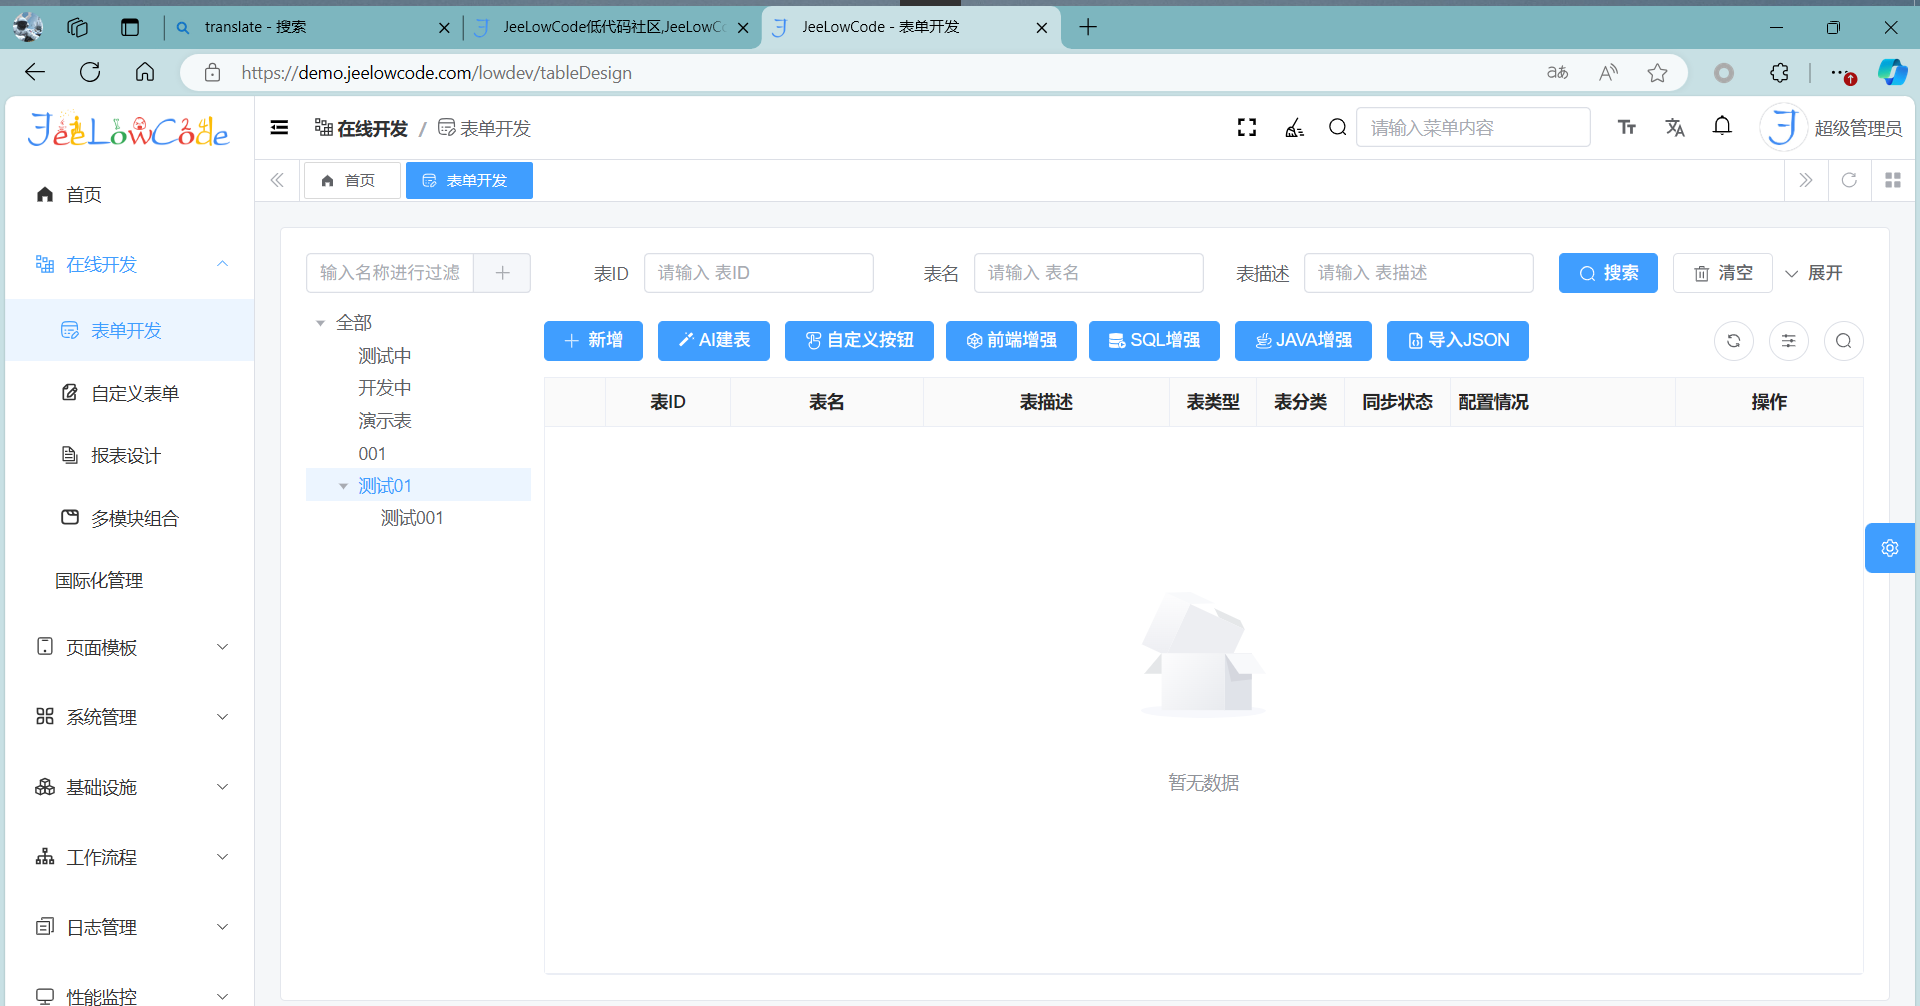Click the 表名 input field
This screenshot has width=1920, height=1006.
(1088, 273)
